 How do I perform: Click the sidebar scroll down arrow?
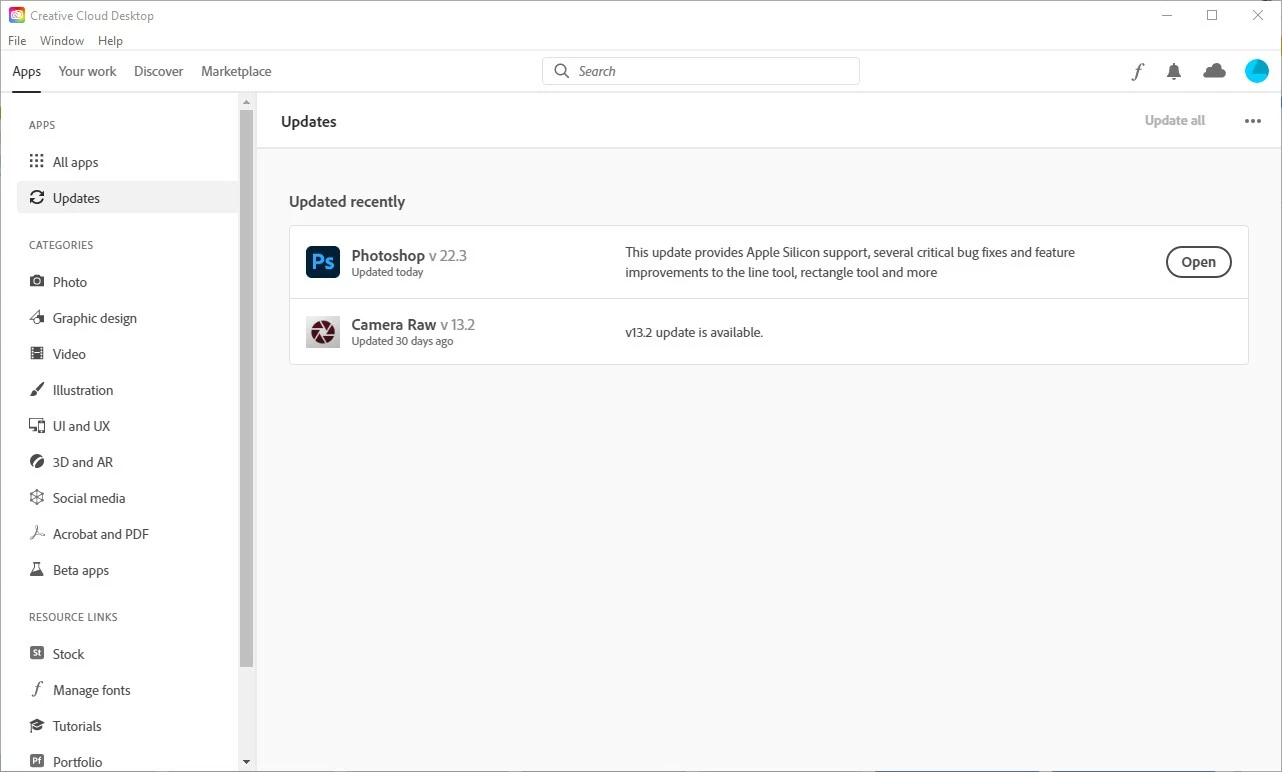pos(247,762)
